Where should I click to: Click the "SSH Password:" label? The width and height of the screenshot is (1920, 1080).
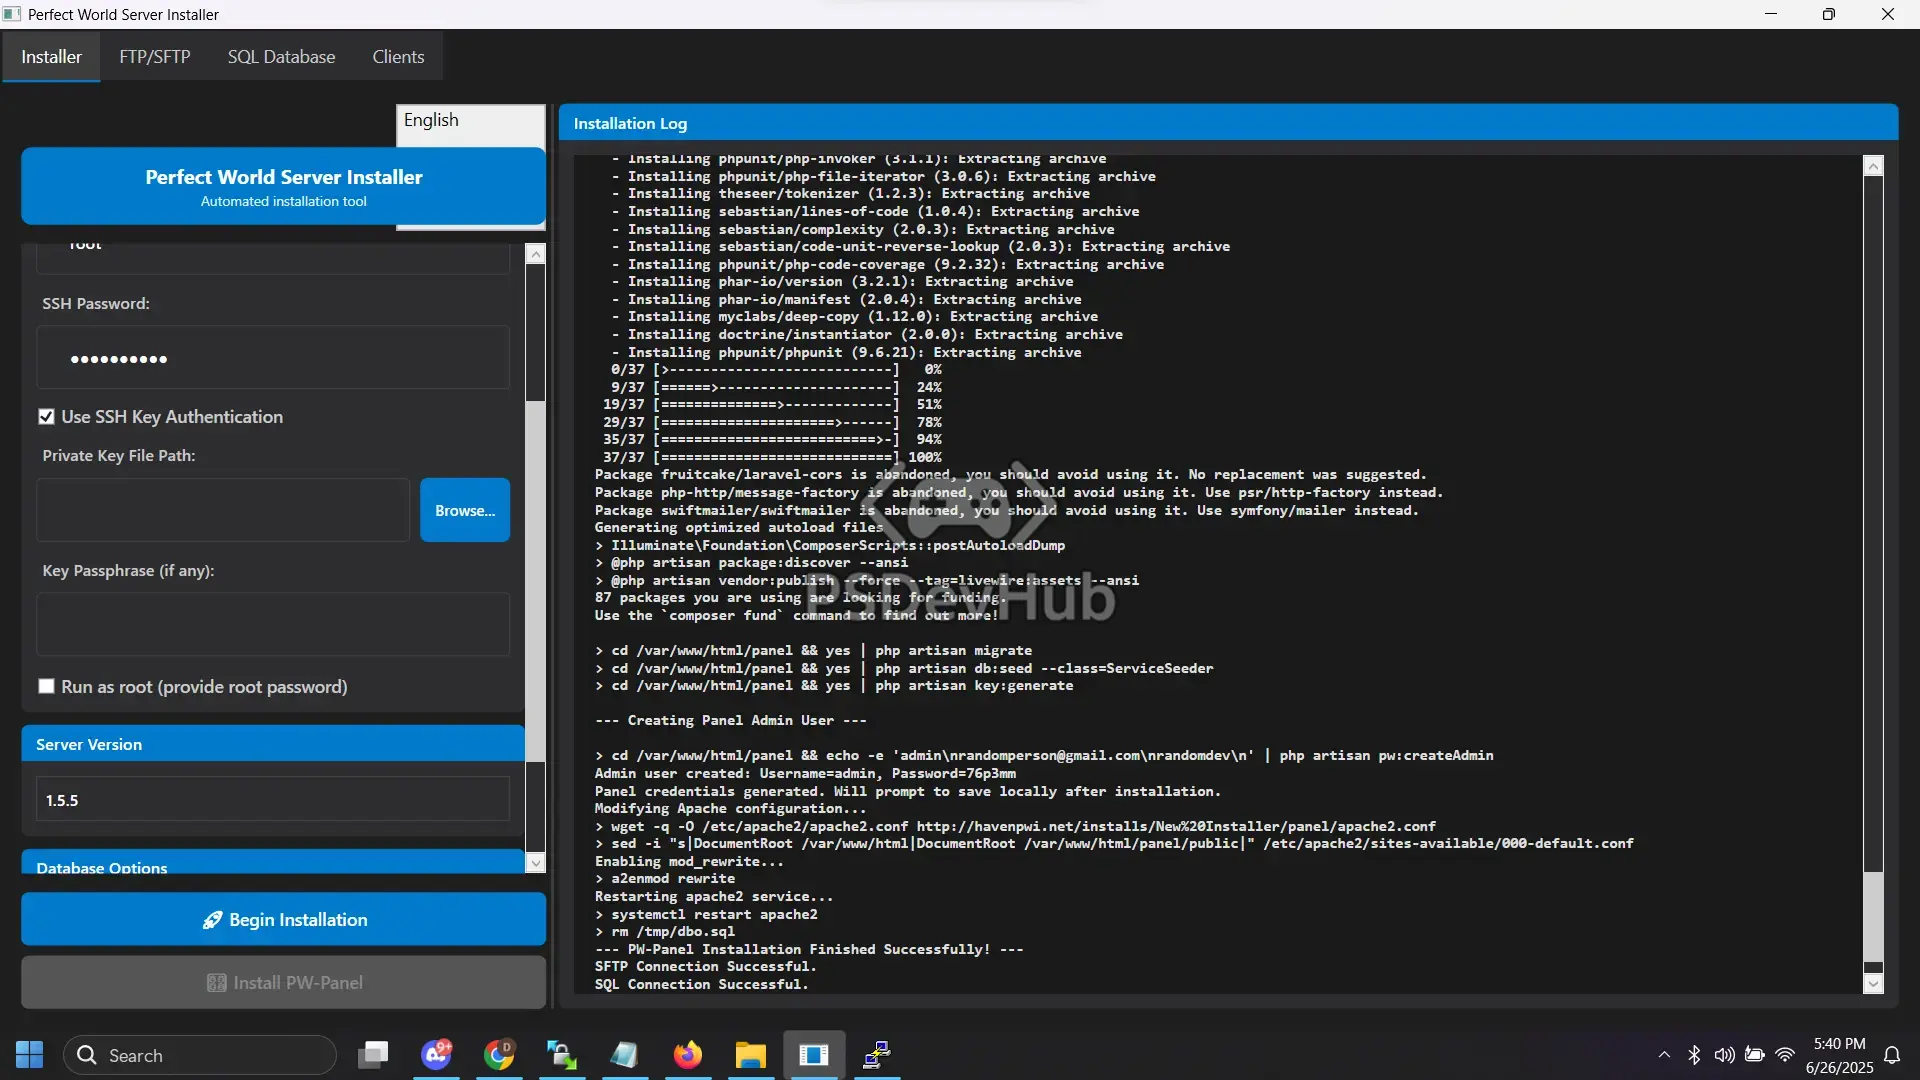[96, 304]
